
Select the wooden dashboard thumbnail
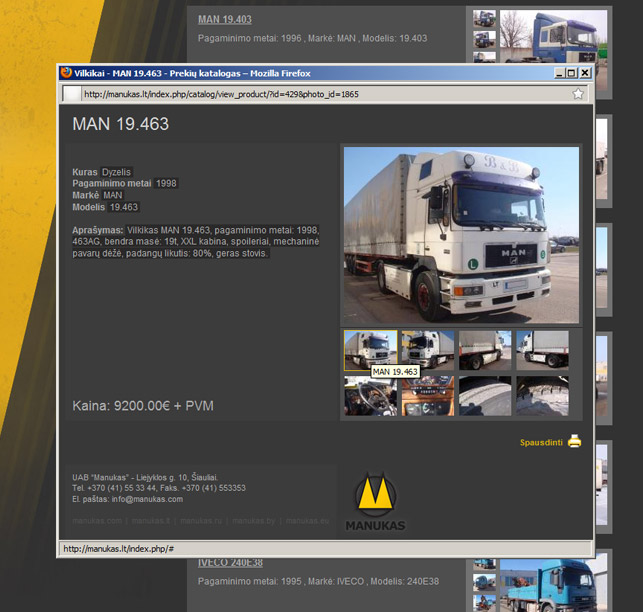[428, 396]
